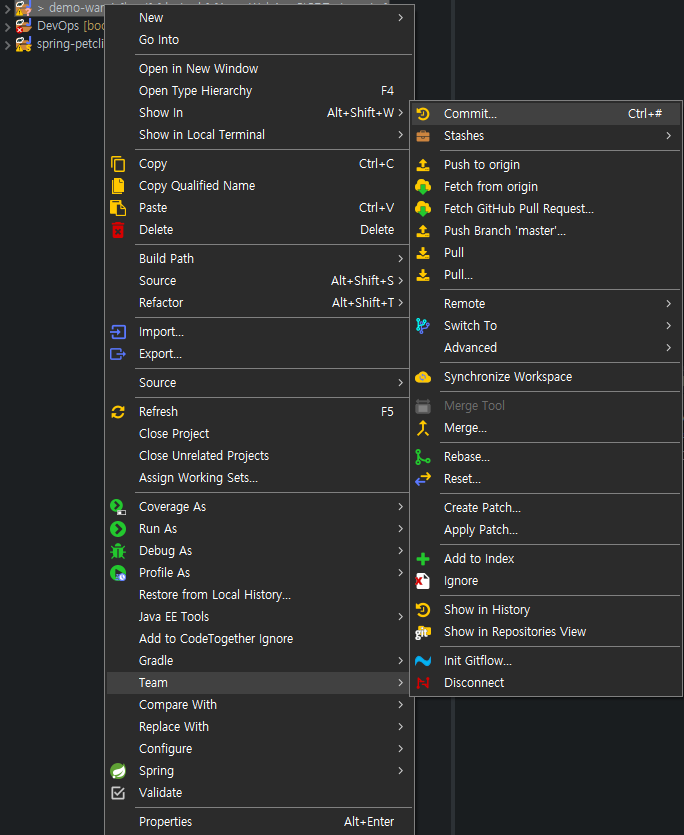Image resolution: width=684 pixels, height=835 pixels.
Task: Click the green Add to Index plus icon
Action: 423,559
